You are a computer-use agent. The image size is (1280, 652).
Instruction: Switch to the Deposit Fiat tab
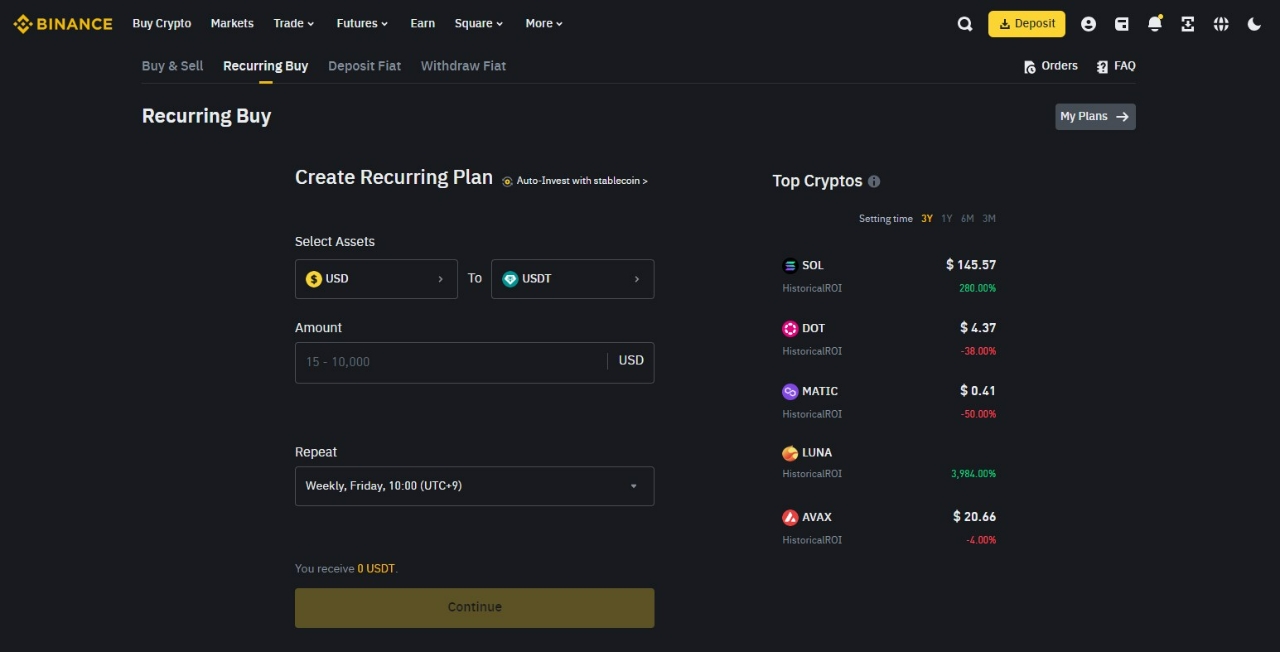pos(364,66)
